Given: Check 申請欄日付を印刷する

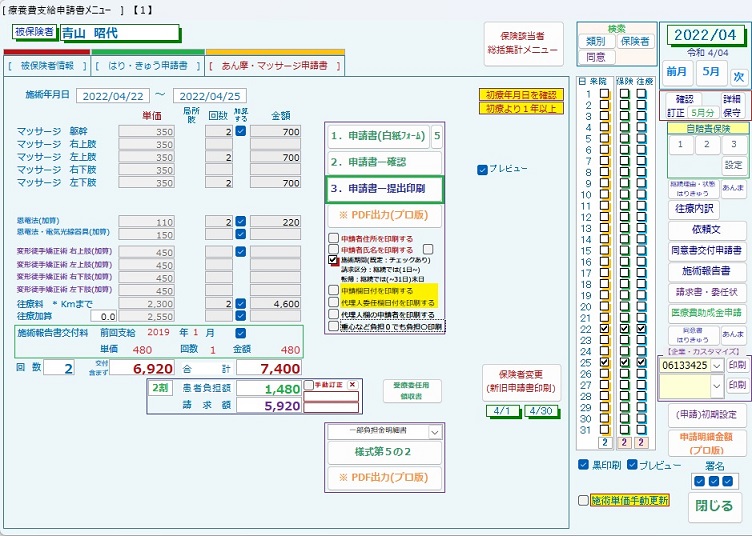Looking at the screenshot, I should coord(333,291).
